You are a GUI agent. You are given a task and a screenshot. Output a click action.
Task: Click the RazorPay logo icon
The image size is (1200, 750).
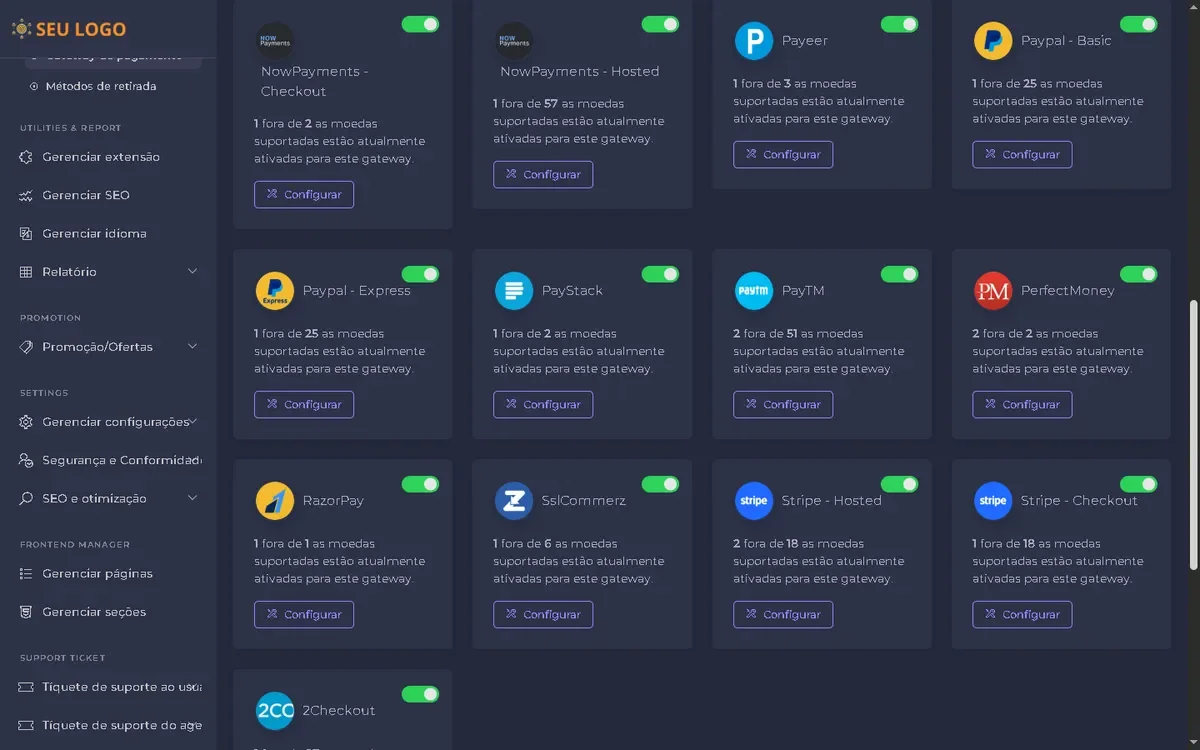click(275, 501)
